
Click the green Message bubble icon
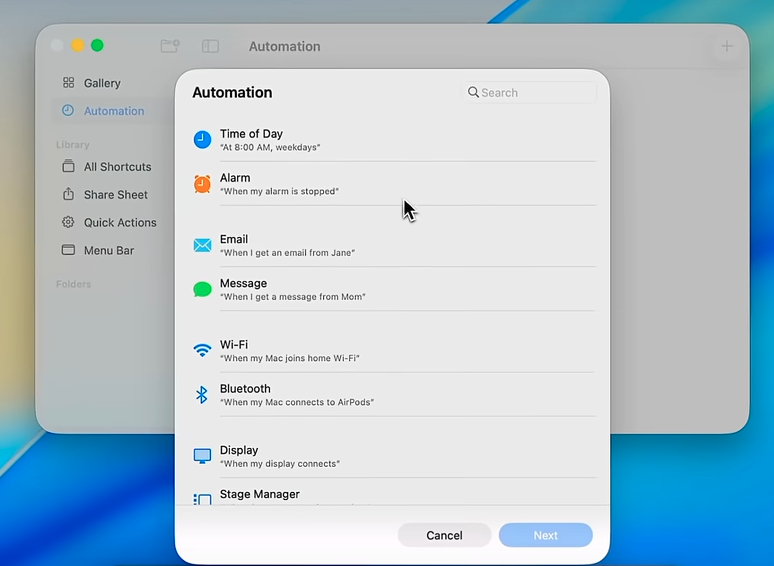tap(202, 289)
